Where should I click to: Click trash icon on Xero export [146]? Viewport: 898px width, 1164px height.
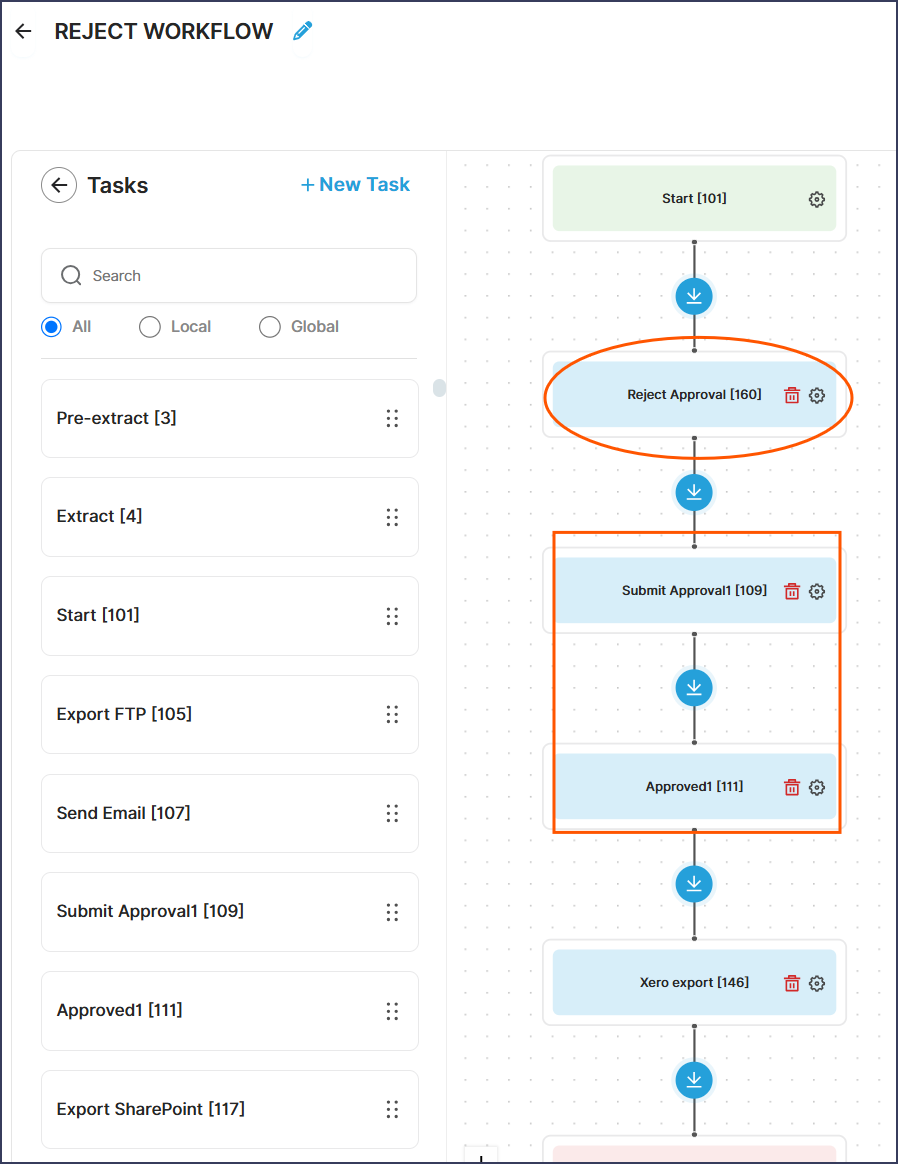click(x=792, y=983)
